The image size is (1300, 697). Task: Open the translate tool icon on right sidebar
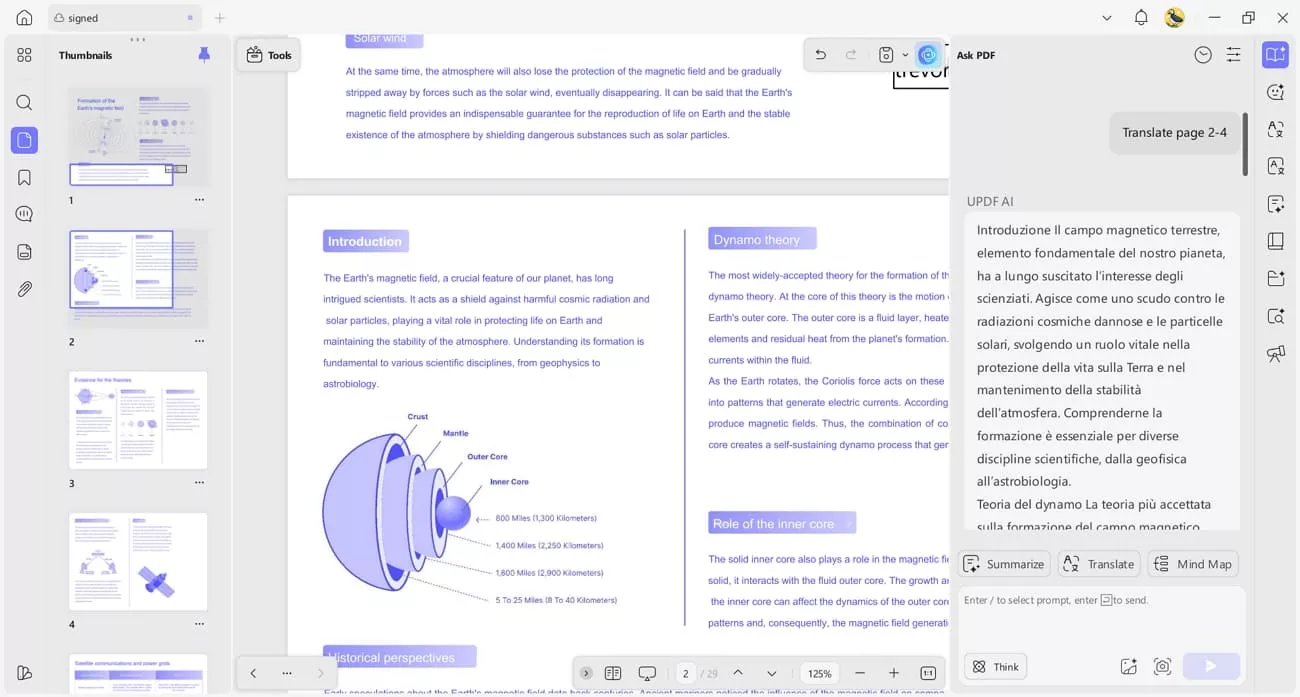pyautogui.click(x=1275, y=130)
